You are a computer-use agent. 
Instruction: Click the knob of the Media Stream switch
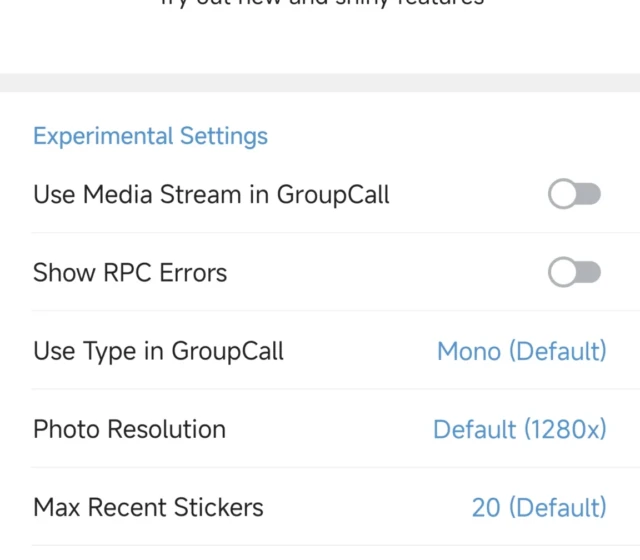(x=563, y=195)
